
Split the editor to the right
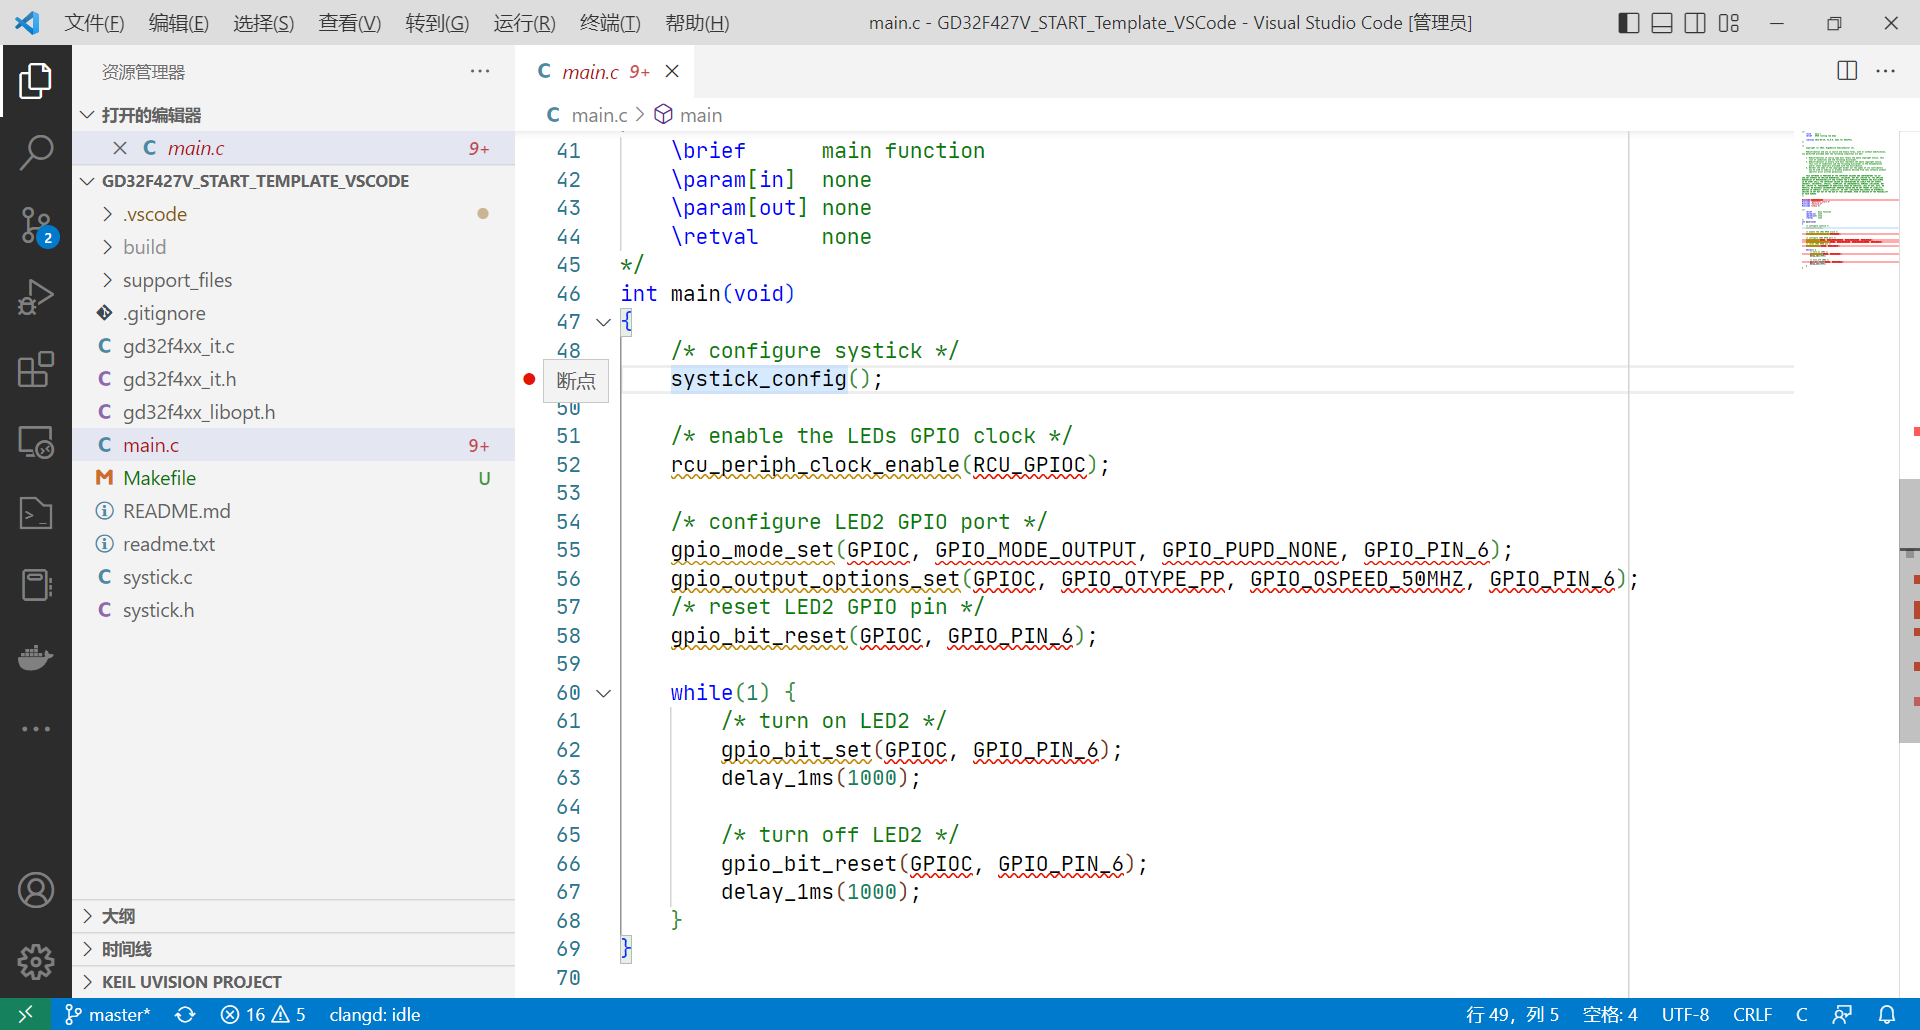[1847, 71]
